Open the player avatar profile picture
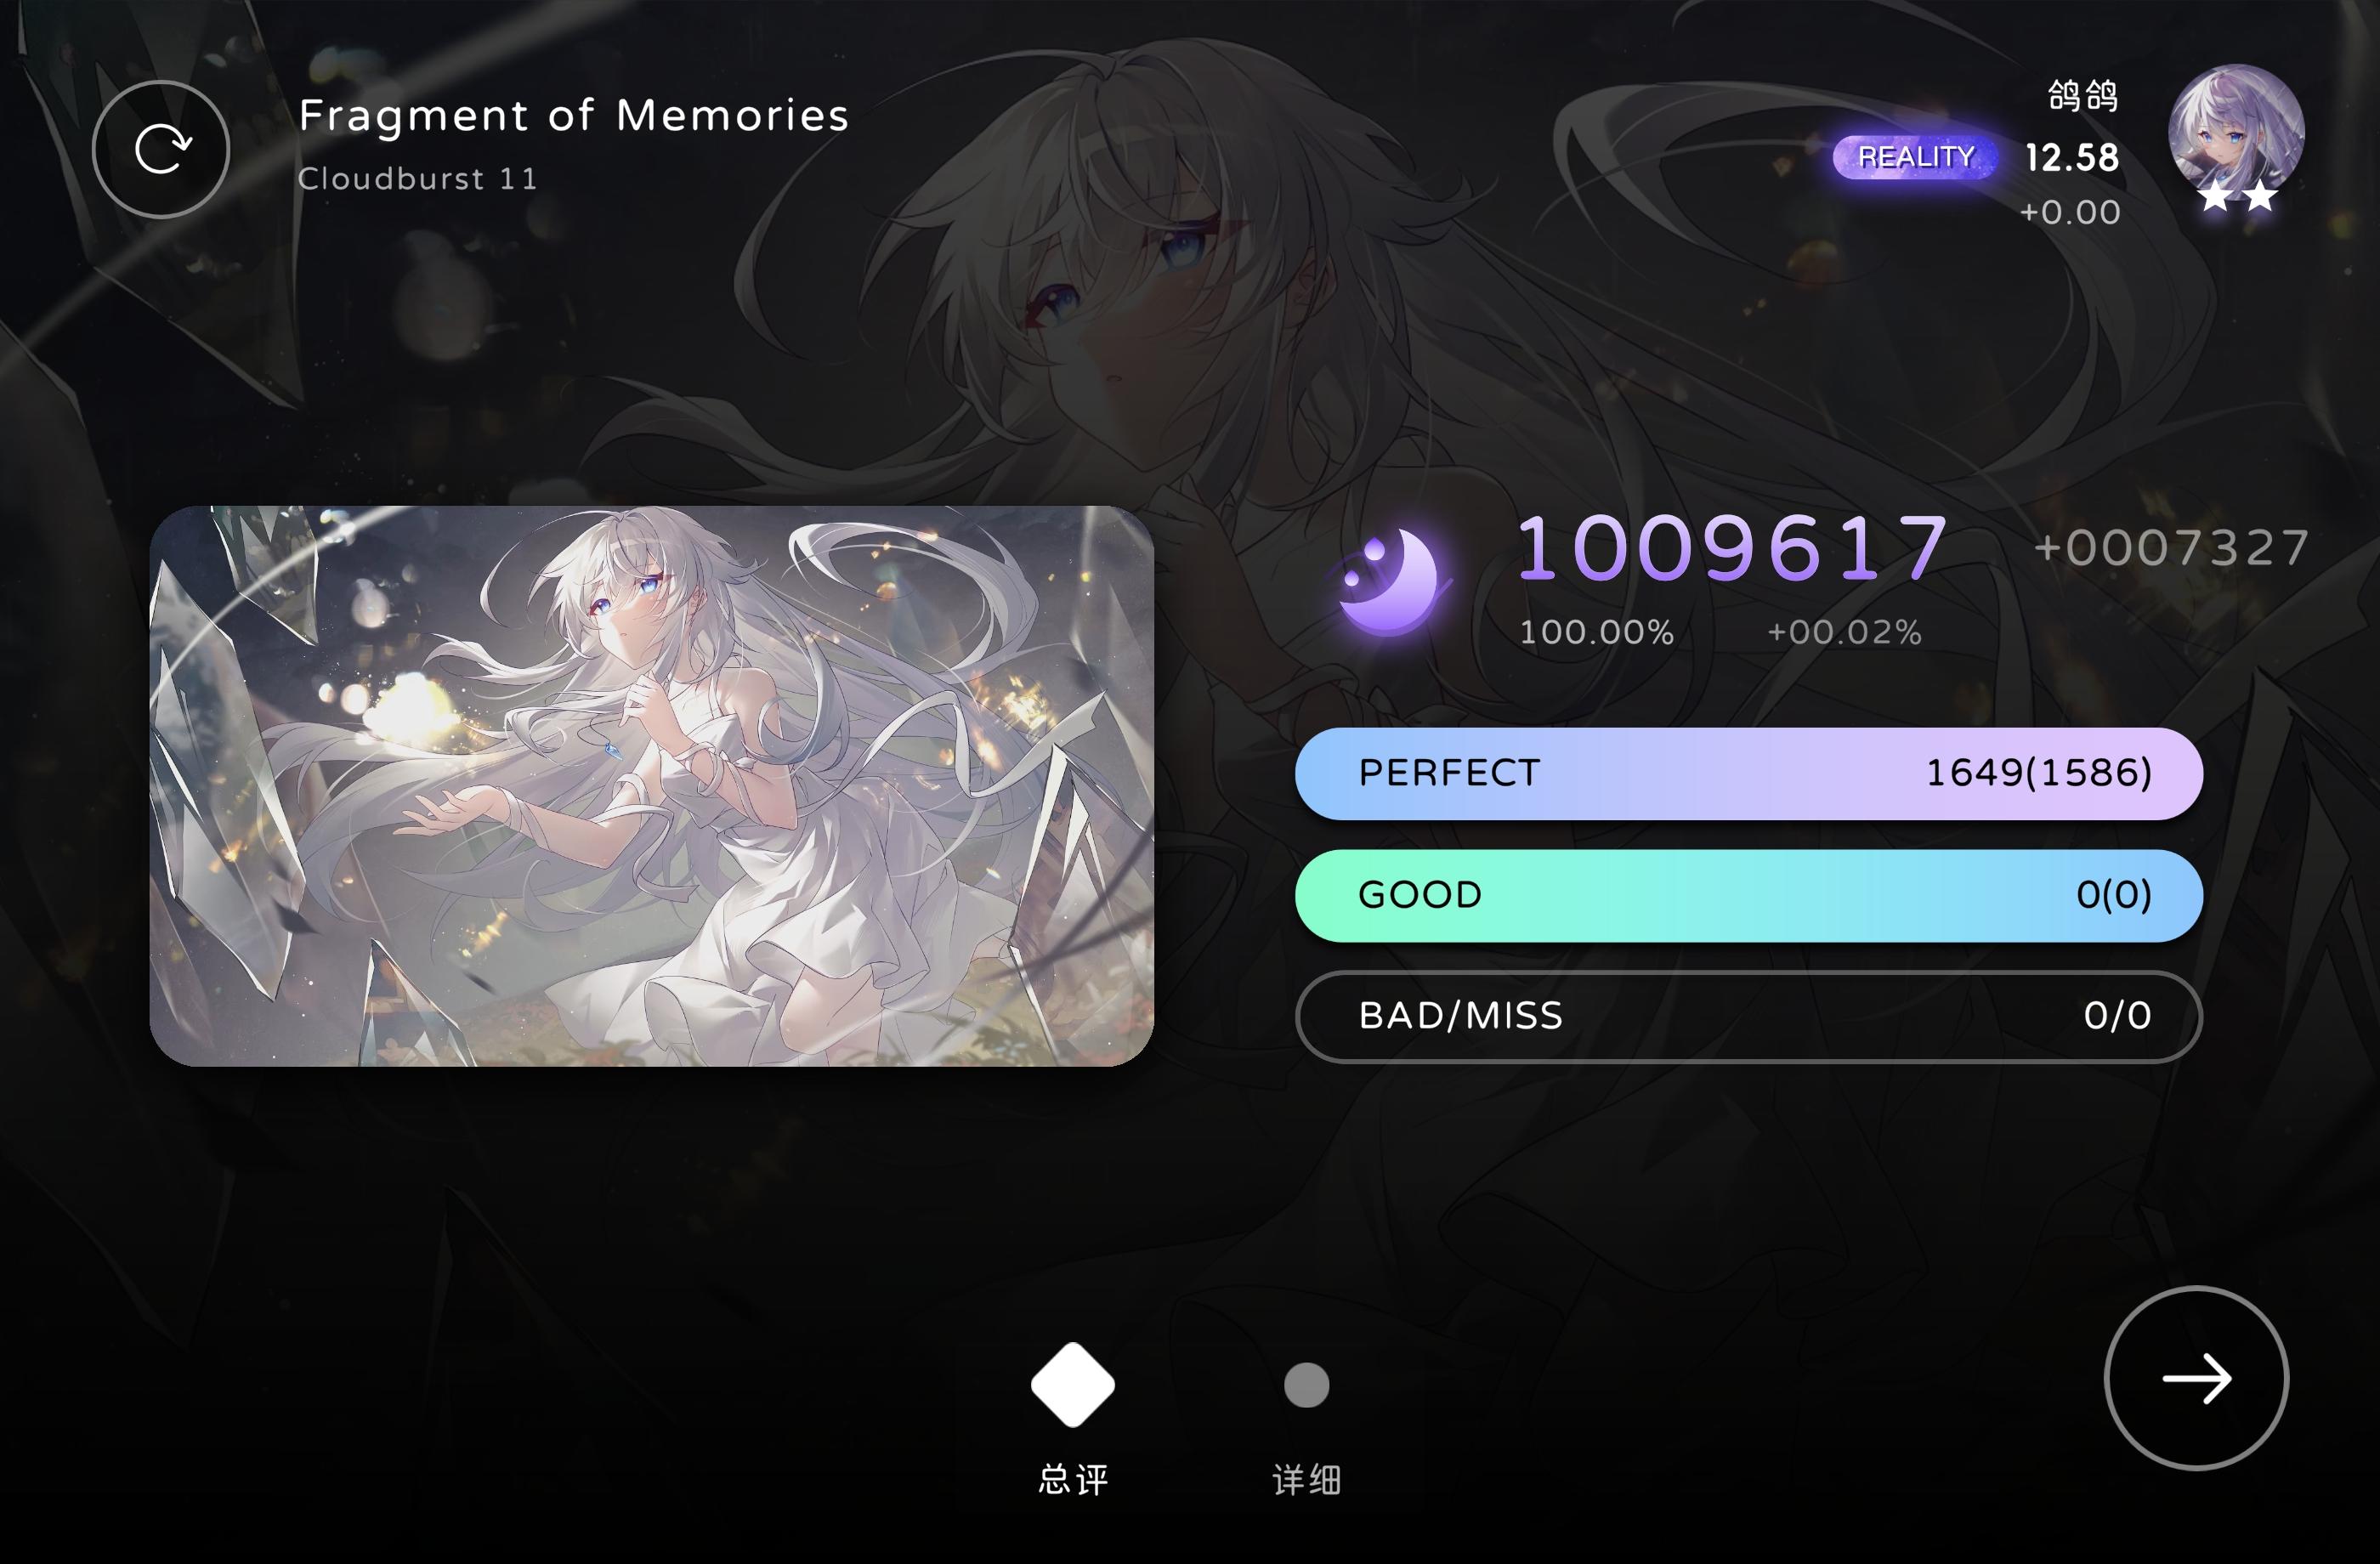The width and height of the screenshot is (2380, 1564). (2236, 133)
